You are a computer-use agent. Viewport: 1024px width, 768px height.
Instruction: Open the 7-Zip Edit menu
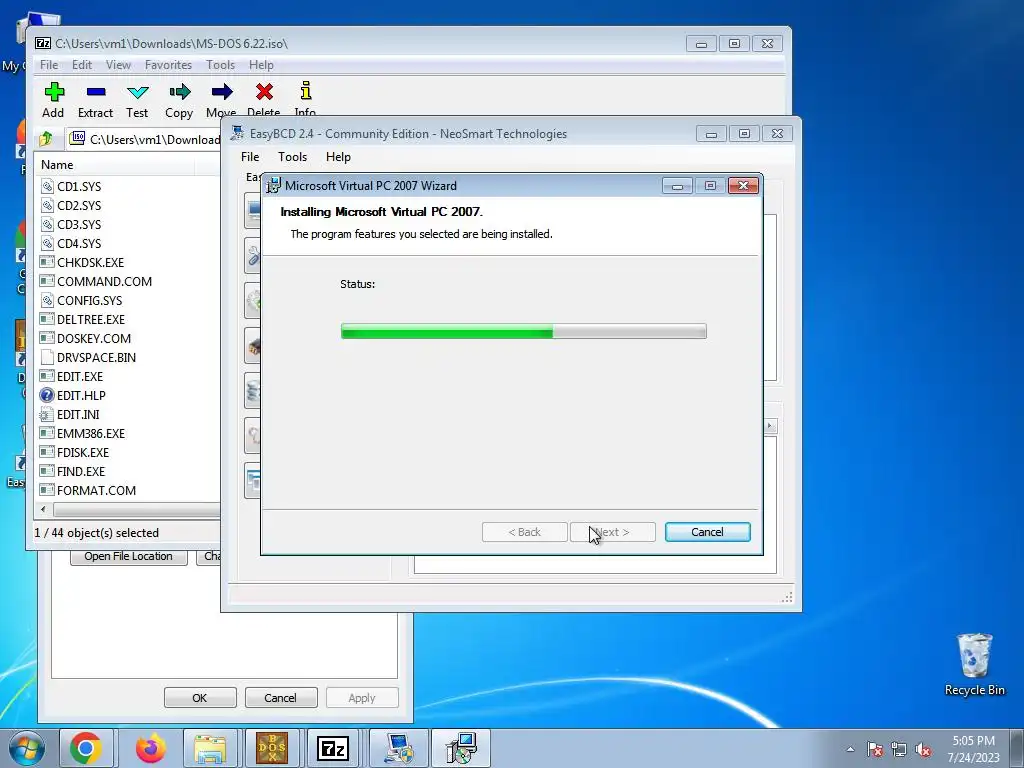[82, 65]
